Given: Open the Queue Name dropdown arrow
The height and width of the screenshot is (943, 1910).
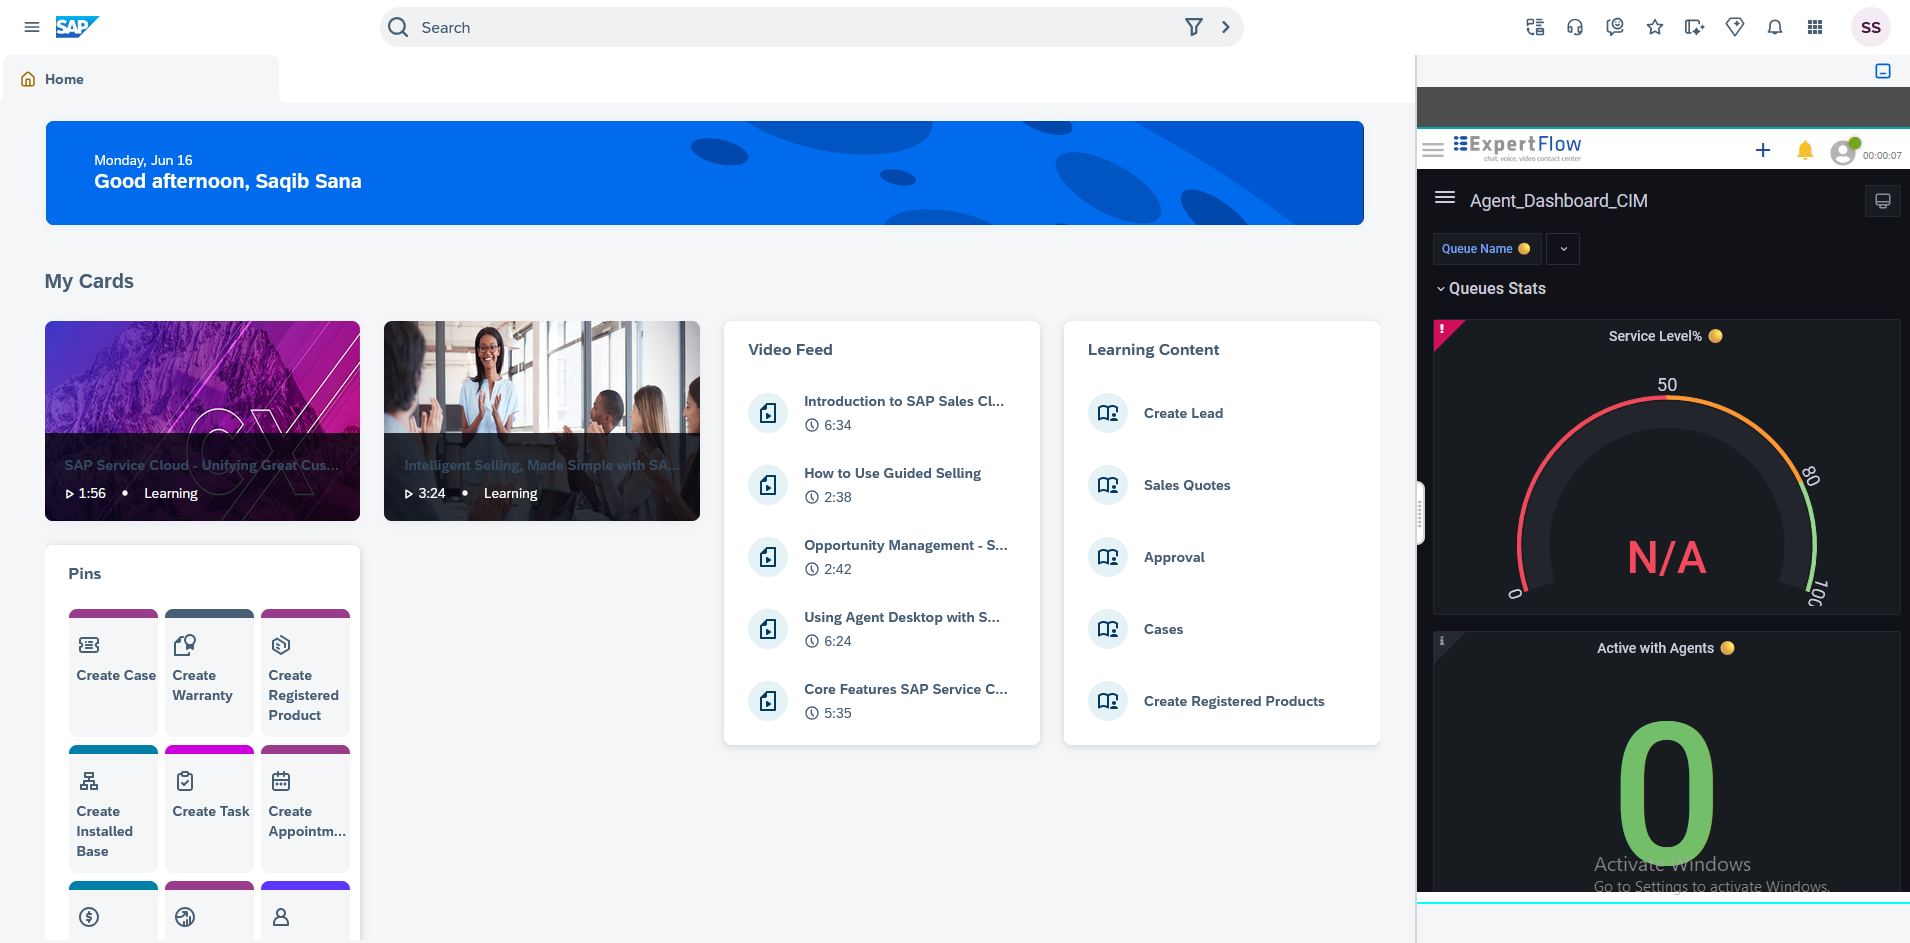Looking at the screenshot, I should click(x=1563, y=249).
